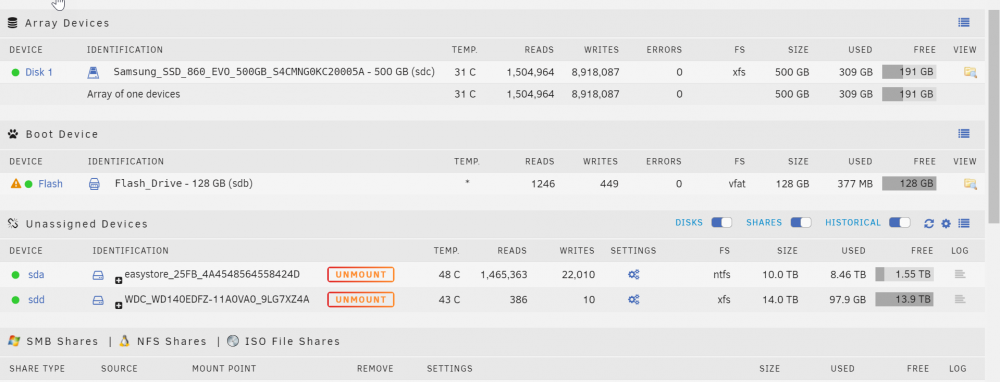Click the Flash warning triangle icon
Image resolution: width=1000 pixels, height=382 pixels.
pyautogui.click(x=16, y=184)
